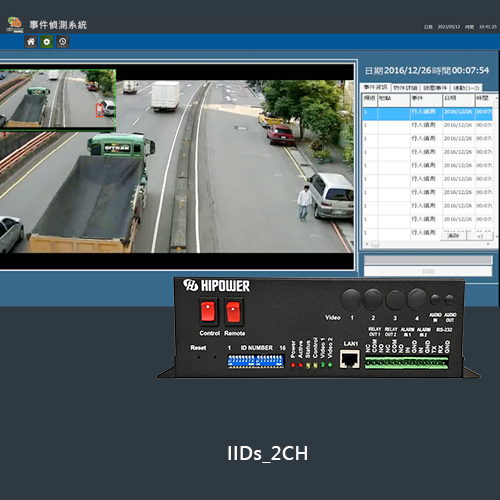Sort by the 頻道 column header
The height and width of the screenshot is (500, 500).
[370, 99]
